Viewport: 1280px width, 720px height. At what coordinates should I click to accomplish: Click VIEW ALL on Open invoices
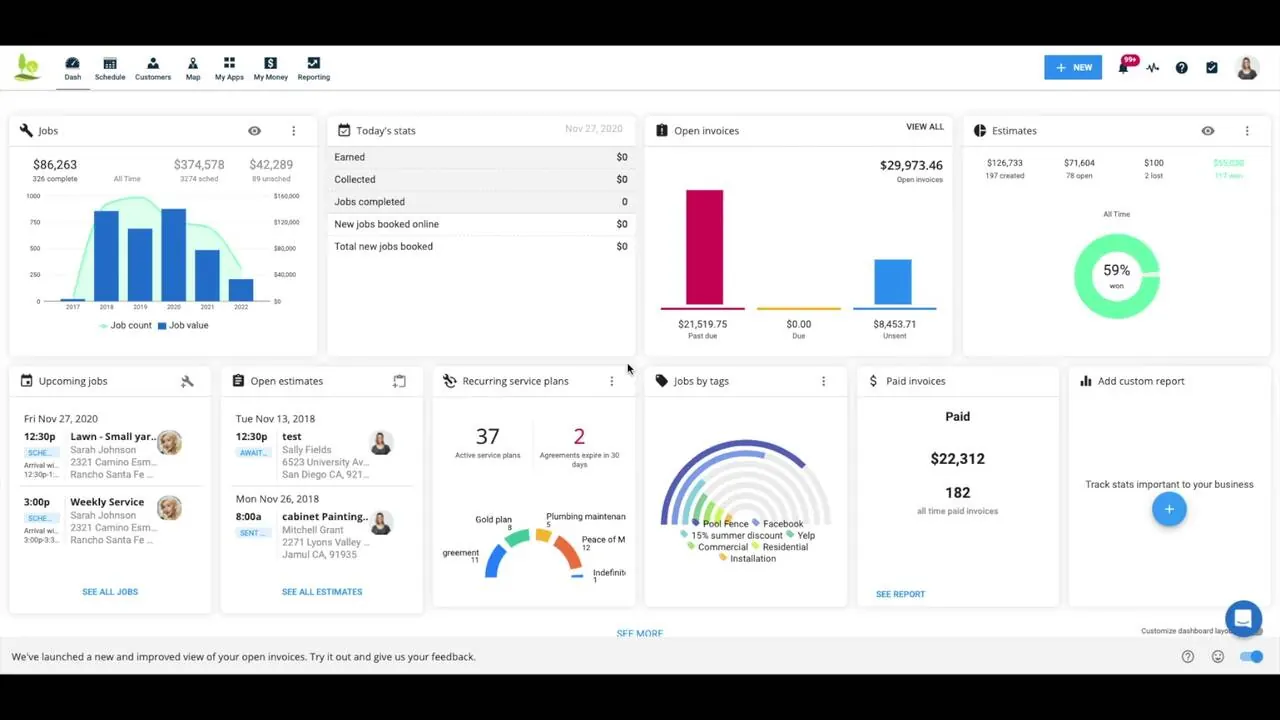925,127
